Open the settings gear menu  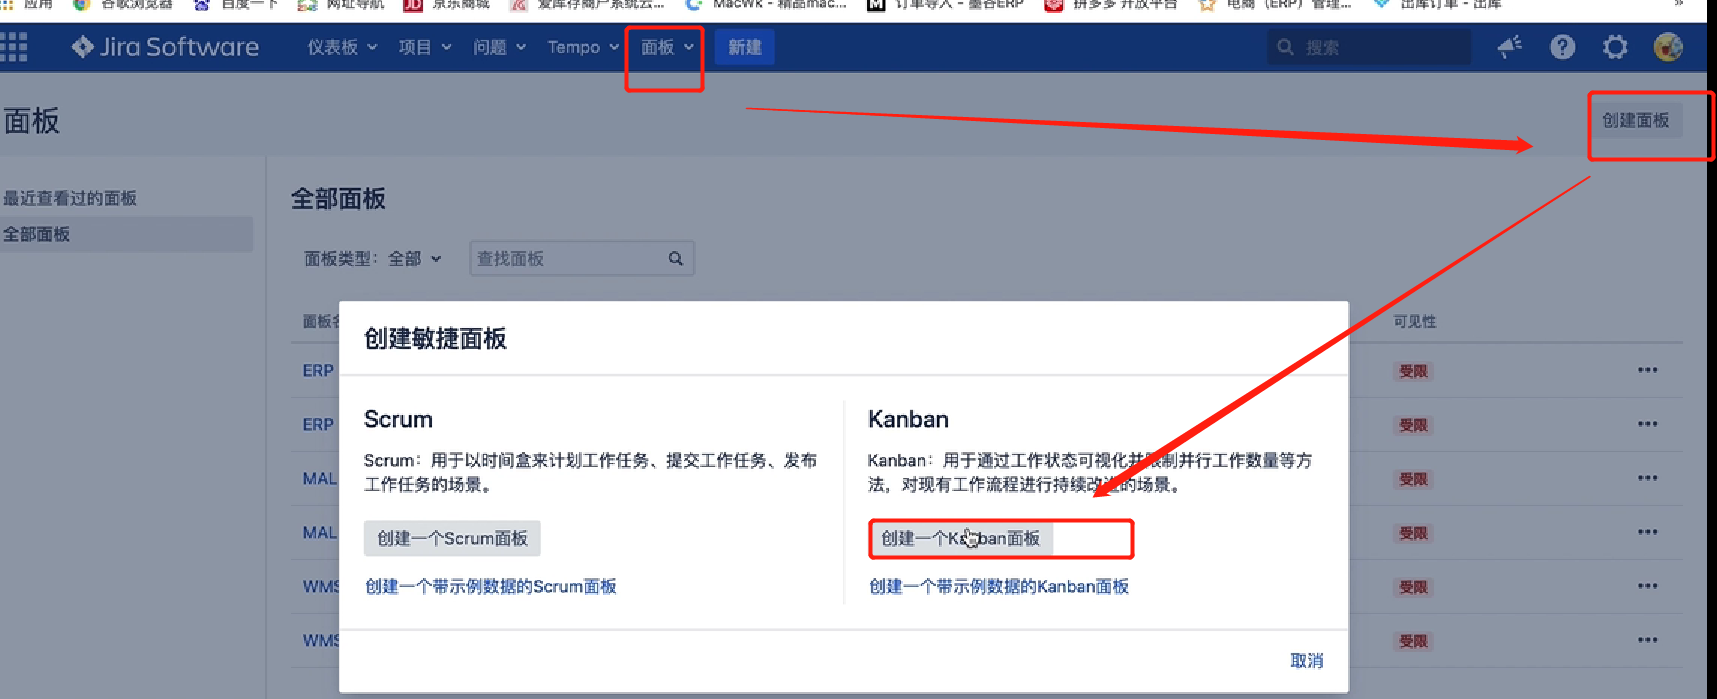click(1615, 47)
